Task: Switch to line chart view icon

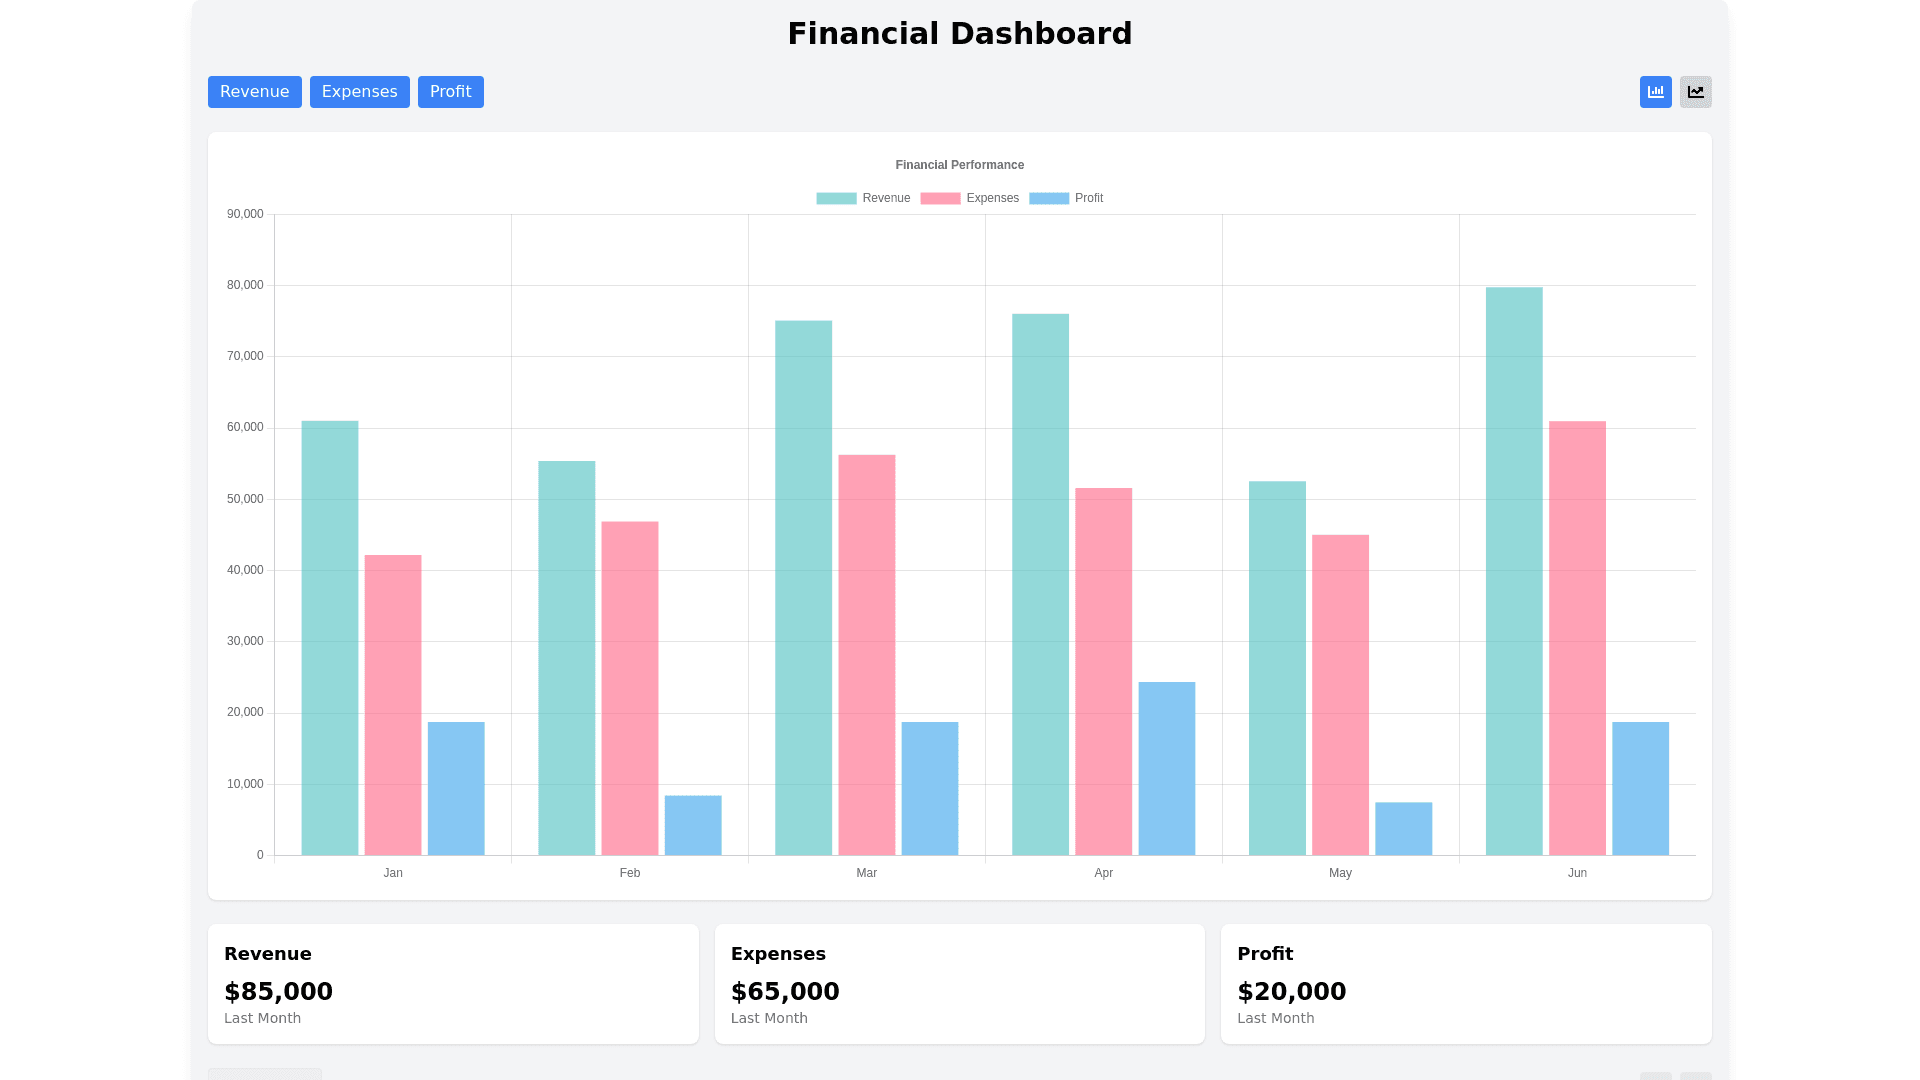Action: tap(1695, 92)
